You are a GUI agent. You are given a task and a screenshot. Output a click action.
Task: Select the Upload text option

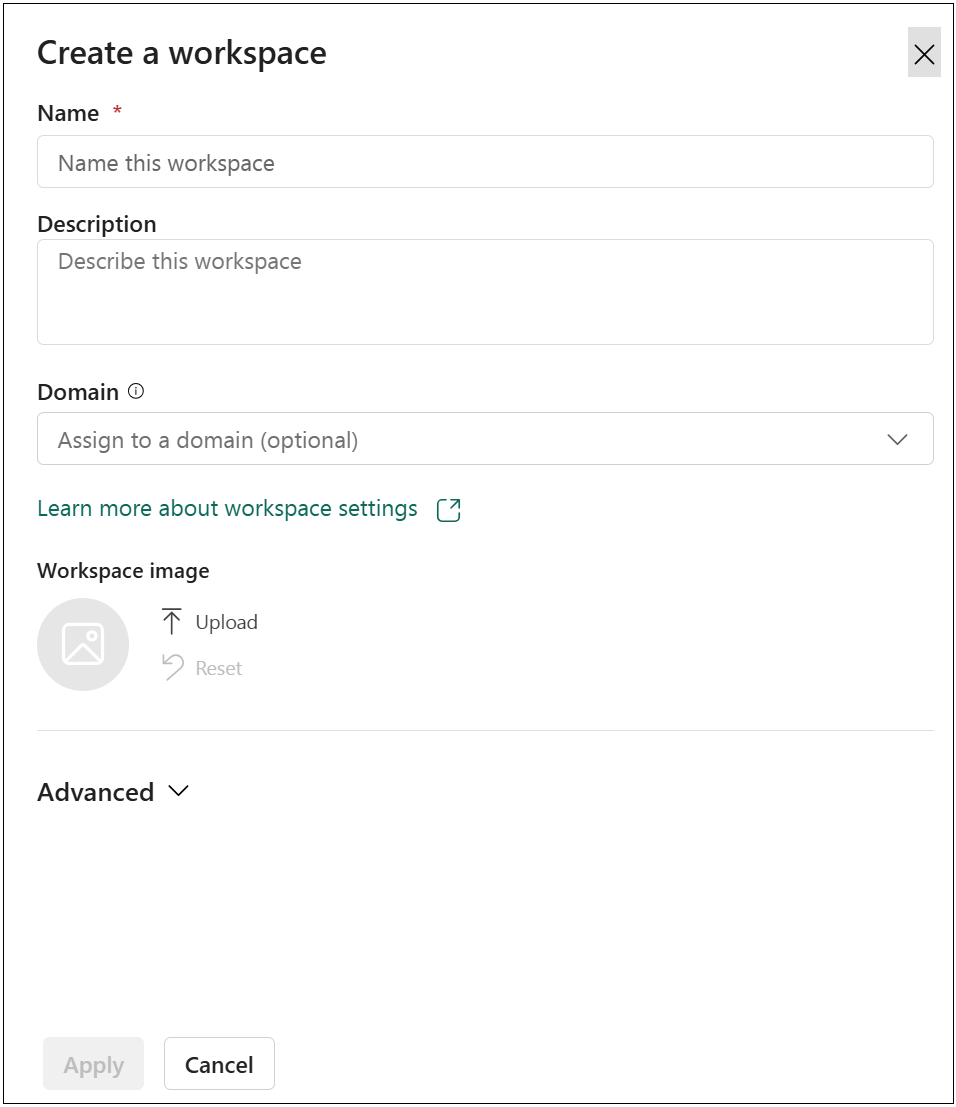coord(227,622)
